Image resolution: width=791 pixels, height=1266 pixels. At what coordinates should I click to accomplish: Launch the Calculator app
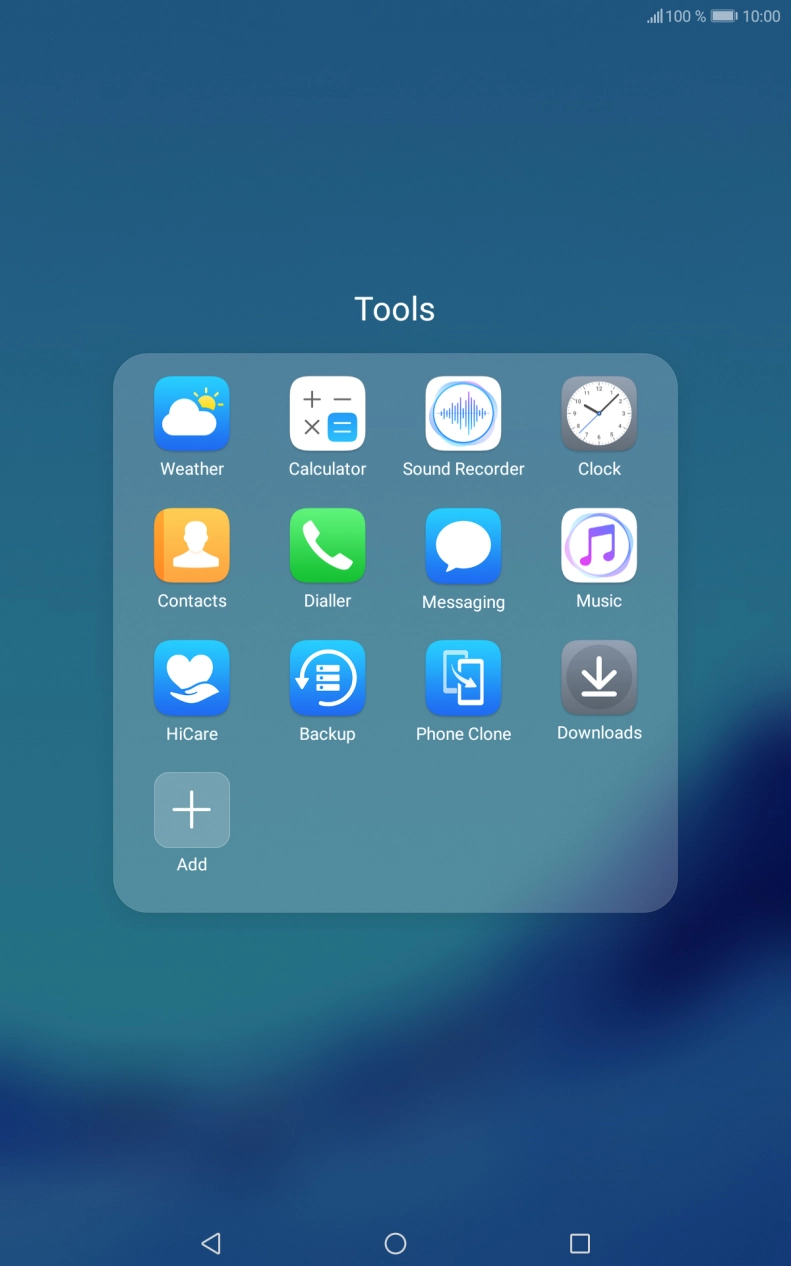coord(327,414)
